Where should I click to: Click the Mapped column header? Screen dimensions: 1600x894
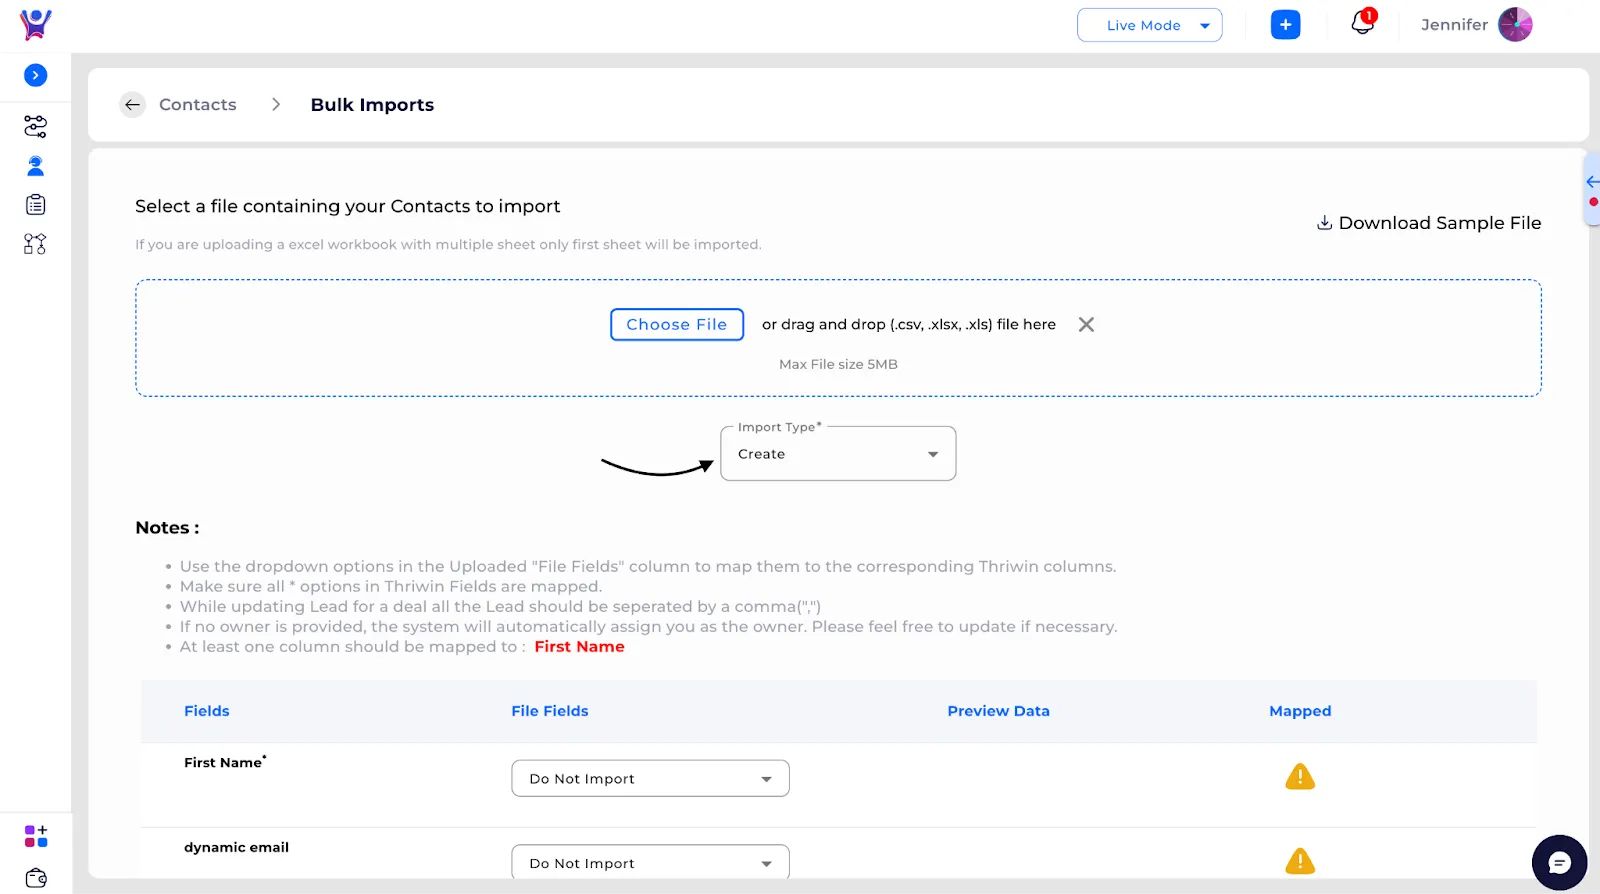click(1300, 711)
